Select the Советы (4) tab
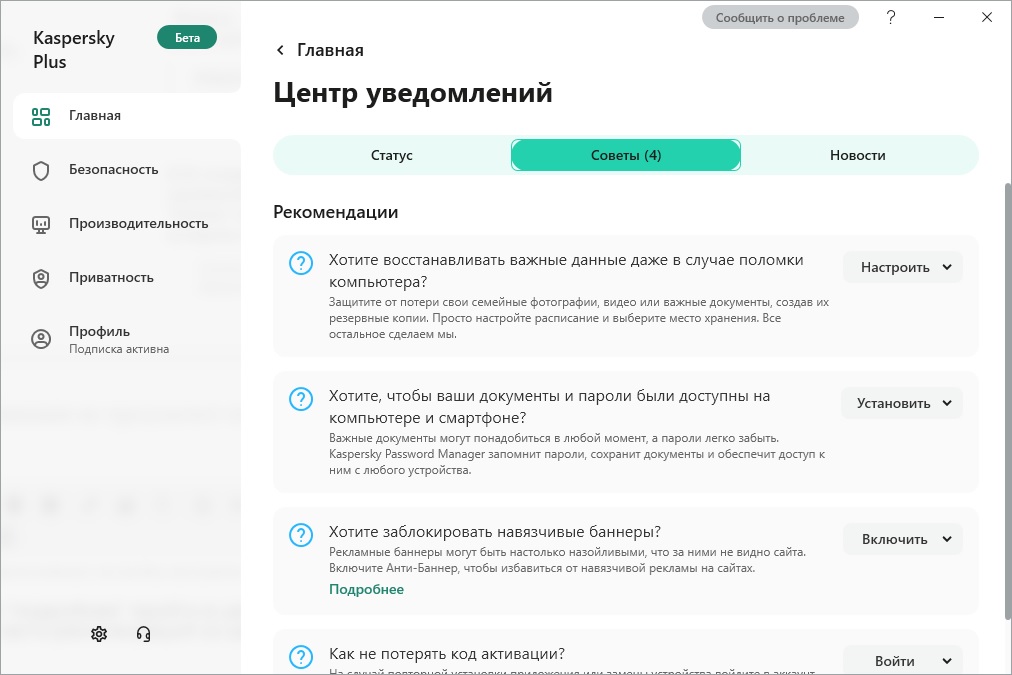 click(x=626, y=156)
